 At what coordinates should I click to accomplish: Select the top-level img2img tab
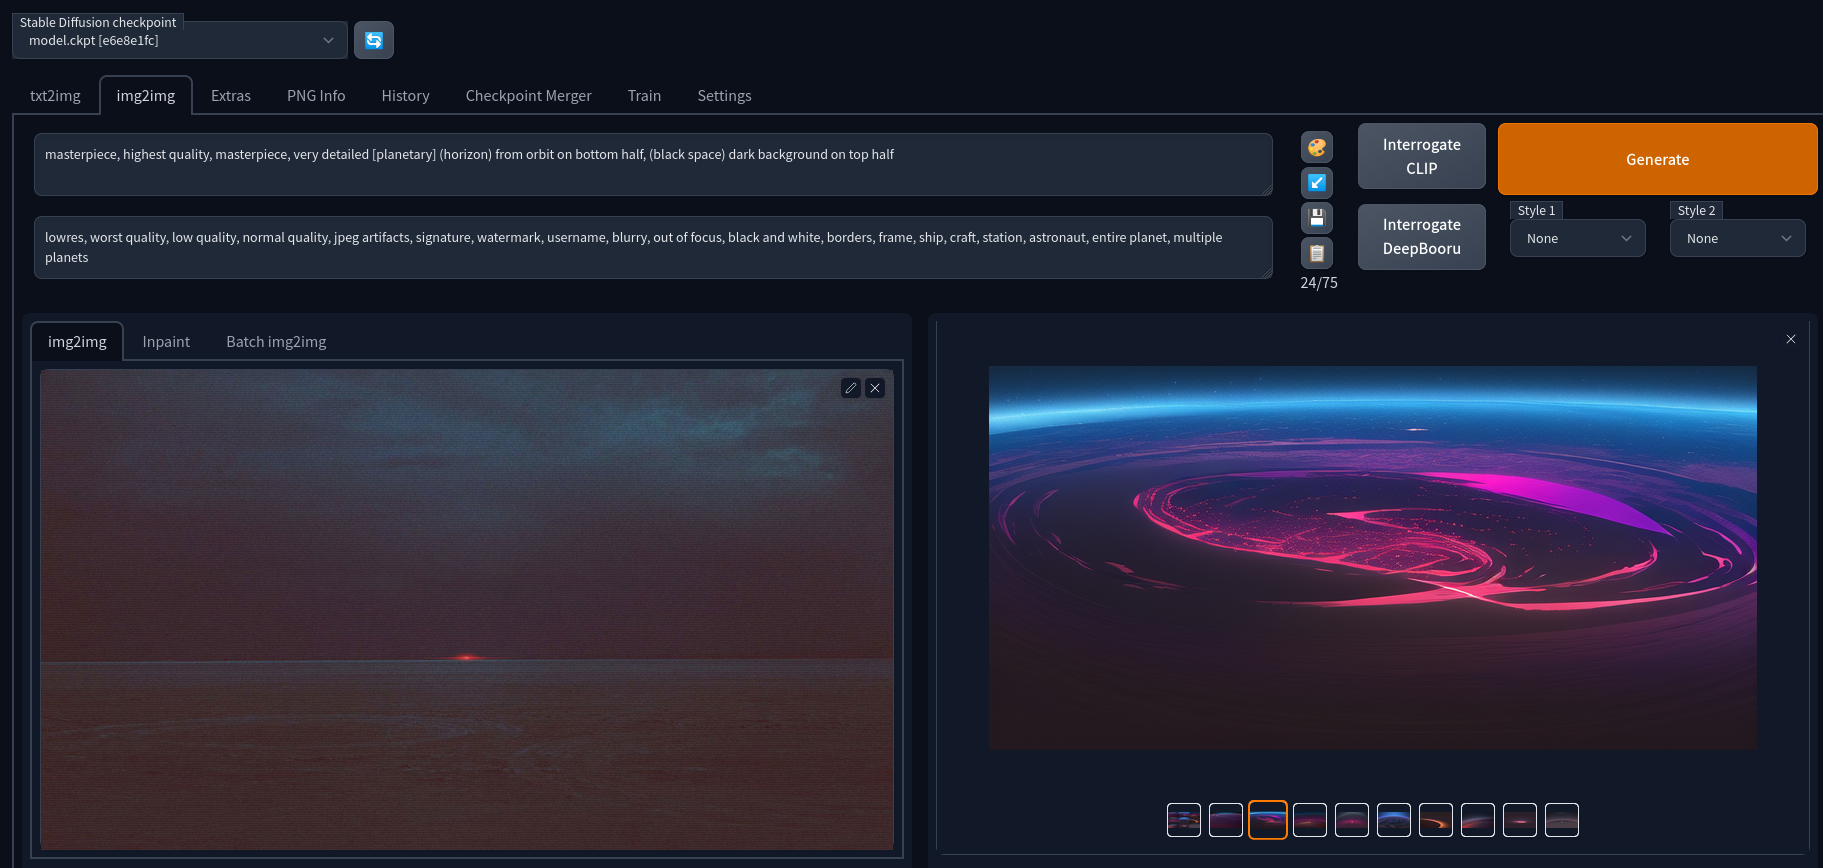point(146,96)
